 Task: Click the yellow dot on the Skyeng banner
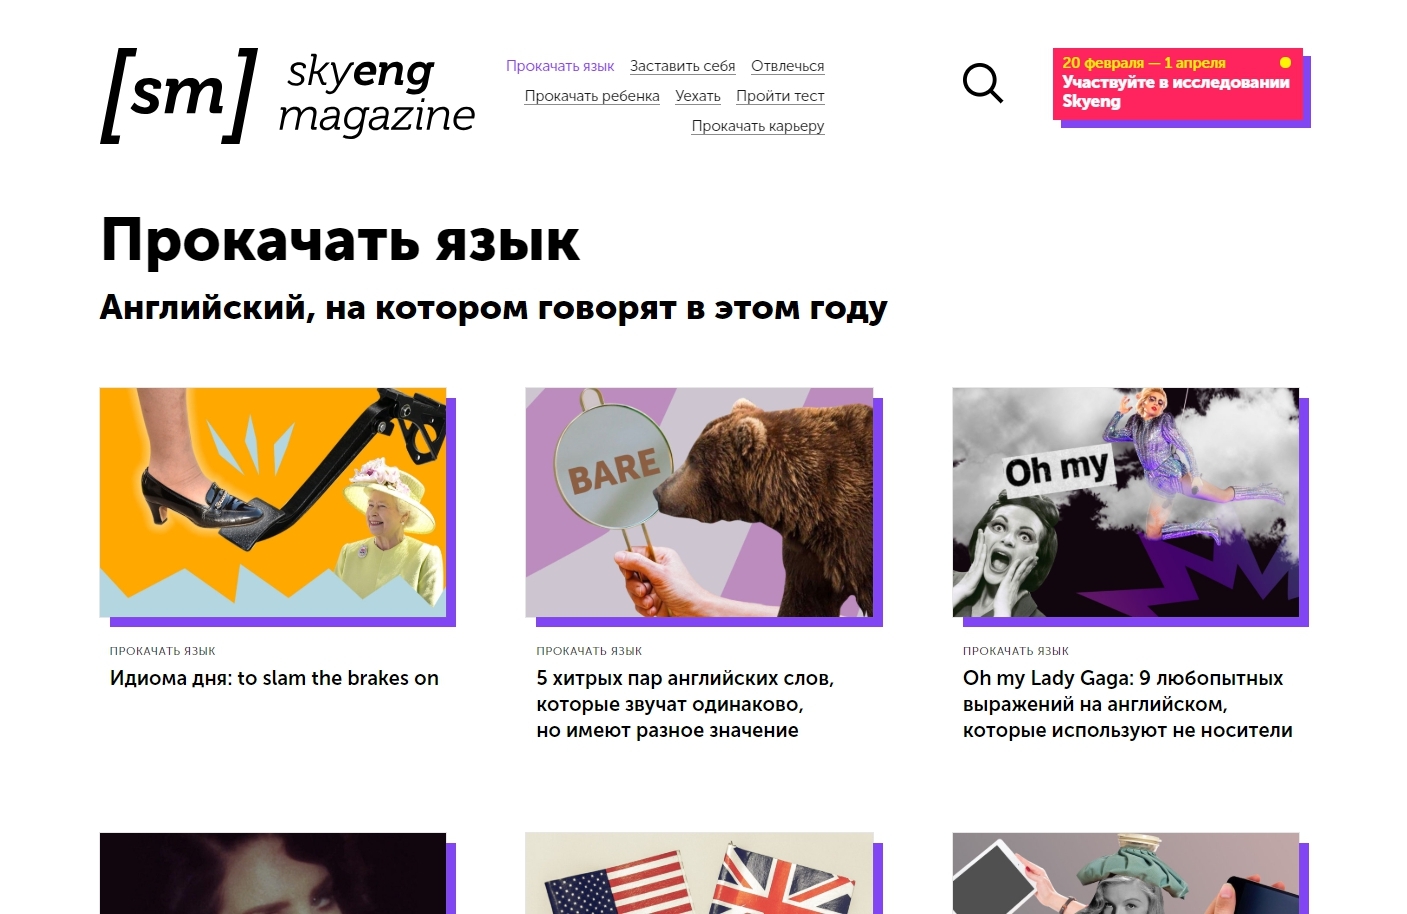(1286, 62)
